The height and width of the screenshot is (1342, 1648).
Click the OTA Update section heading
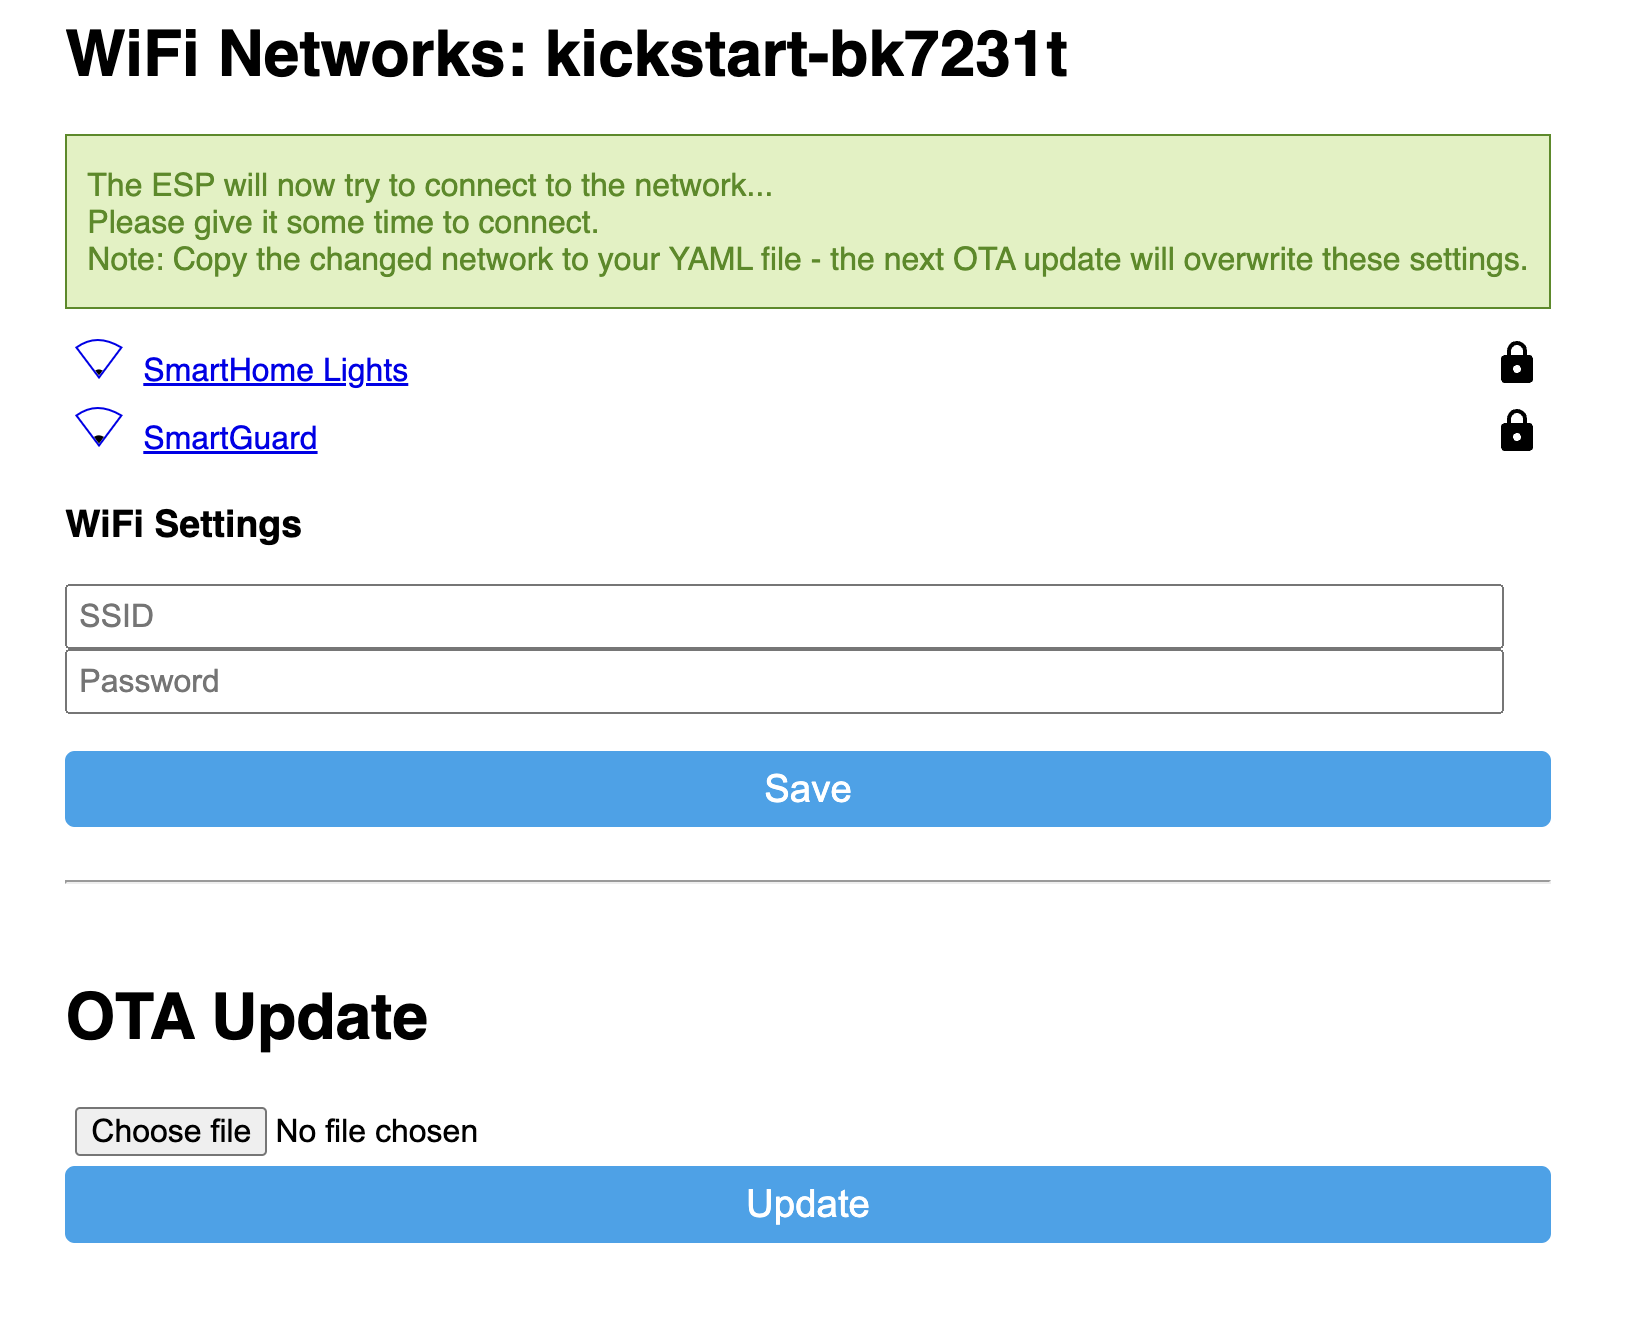[x=246, y=1017]
